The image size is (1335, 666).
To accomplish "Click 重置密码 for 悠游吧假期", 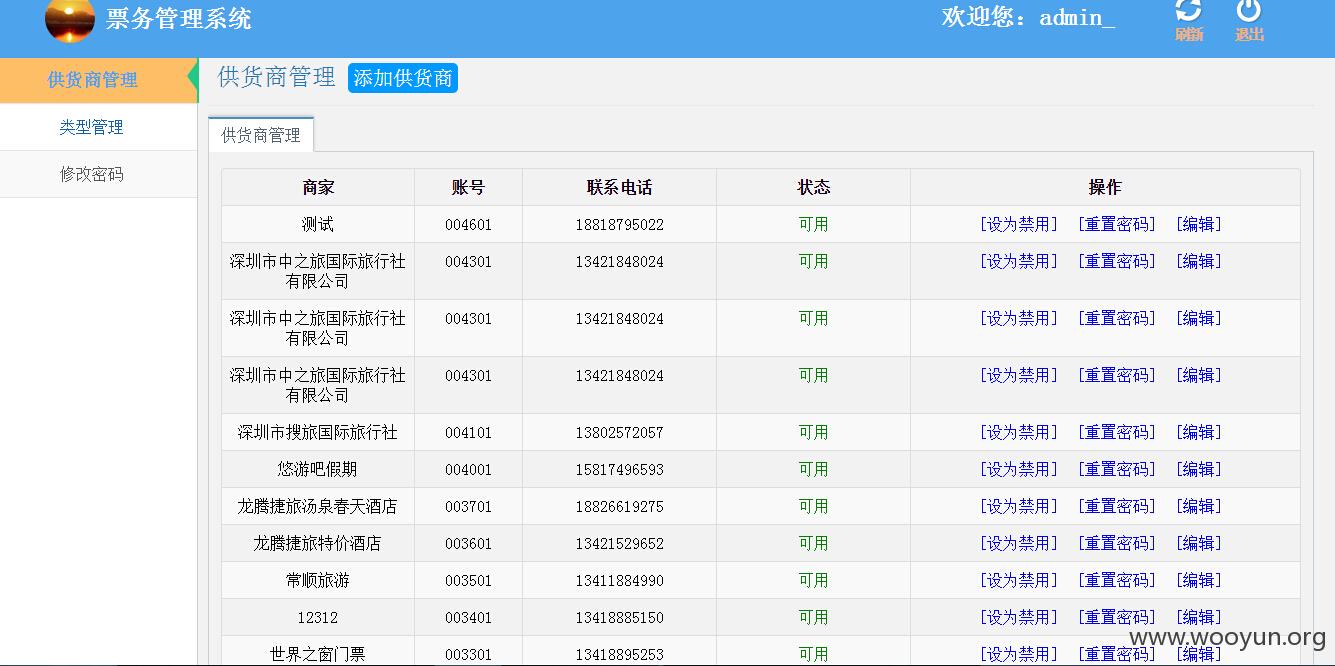I will tap(1116, 469).
